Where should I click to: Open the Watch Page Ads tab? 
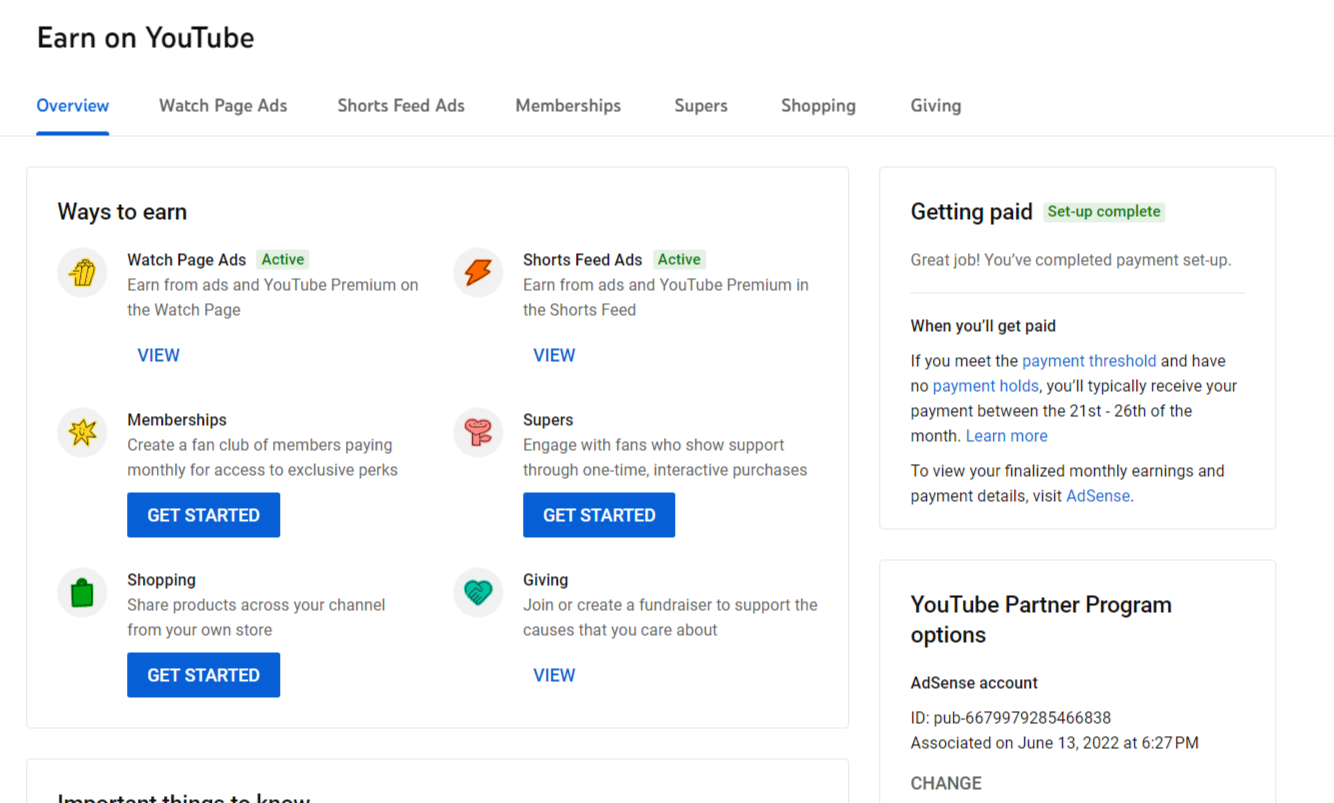click(223, 106)
